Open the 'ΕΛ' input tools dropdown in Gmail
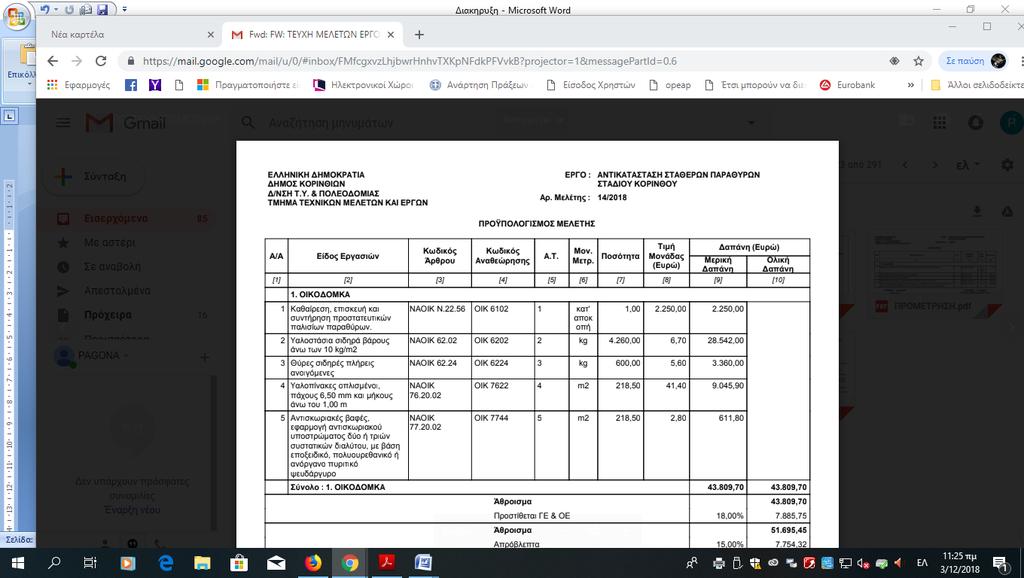Screen dimensions: 1024x578 point(967,165)
